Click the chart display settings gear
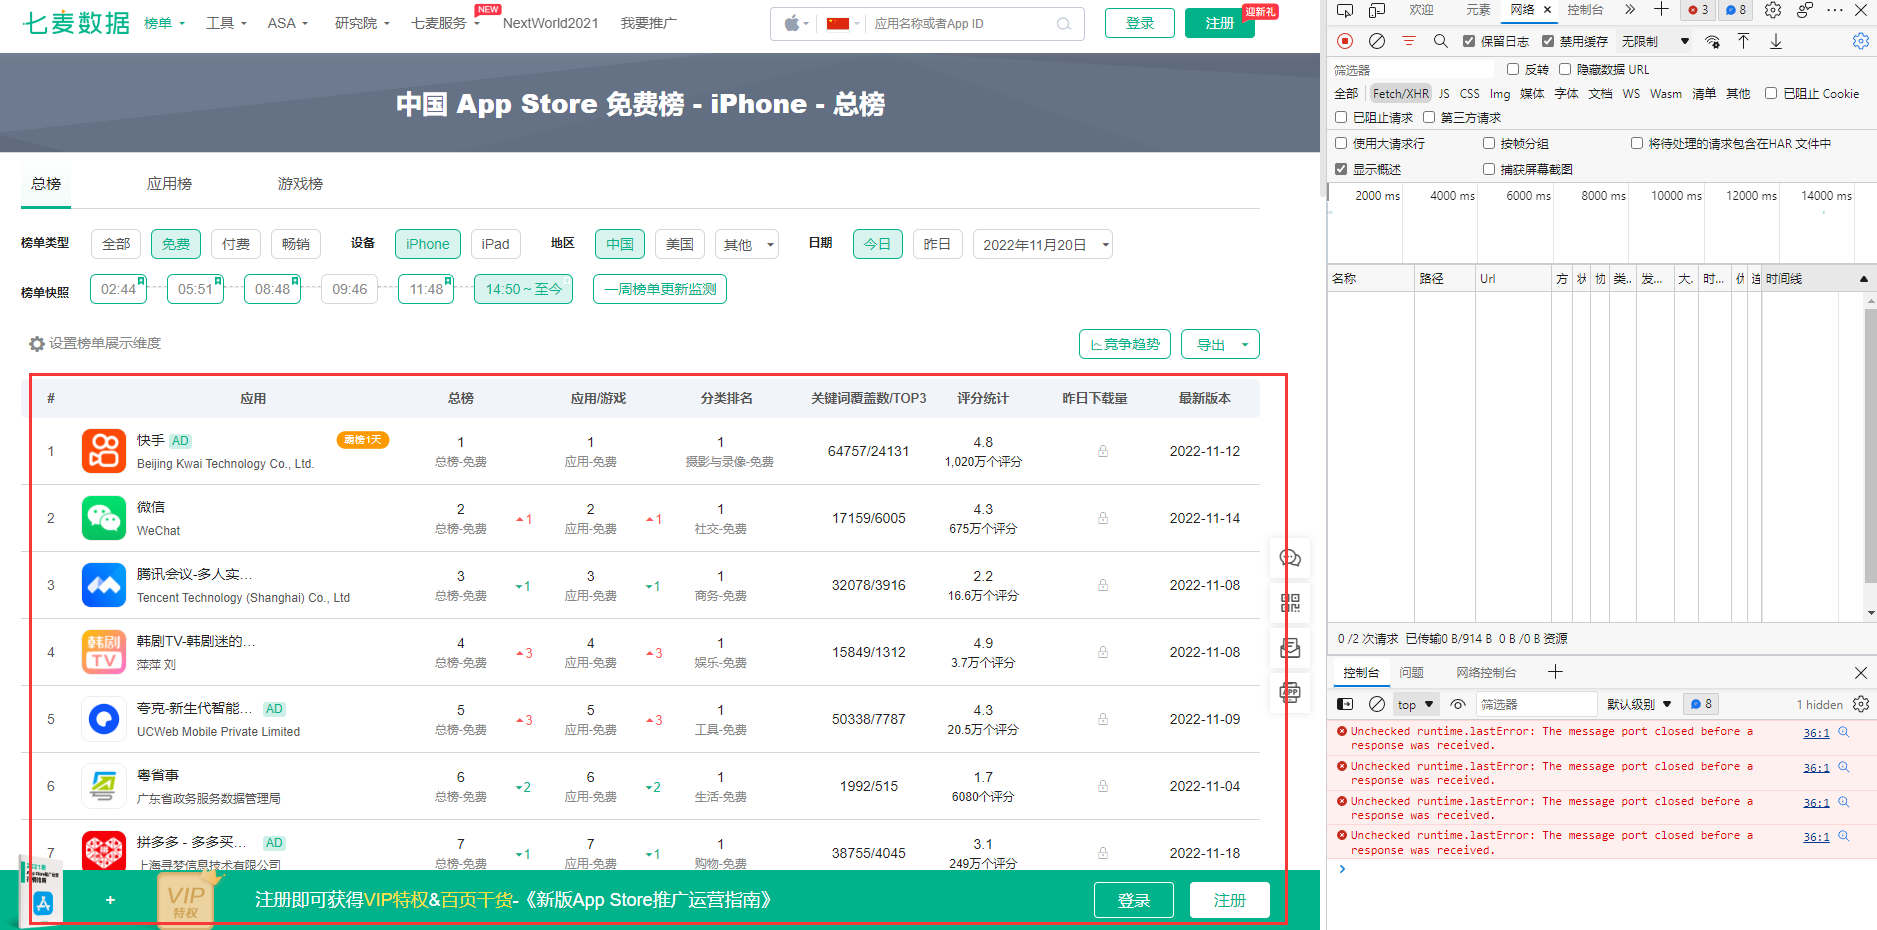 tap(37, 344)
